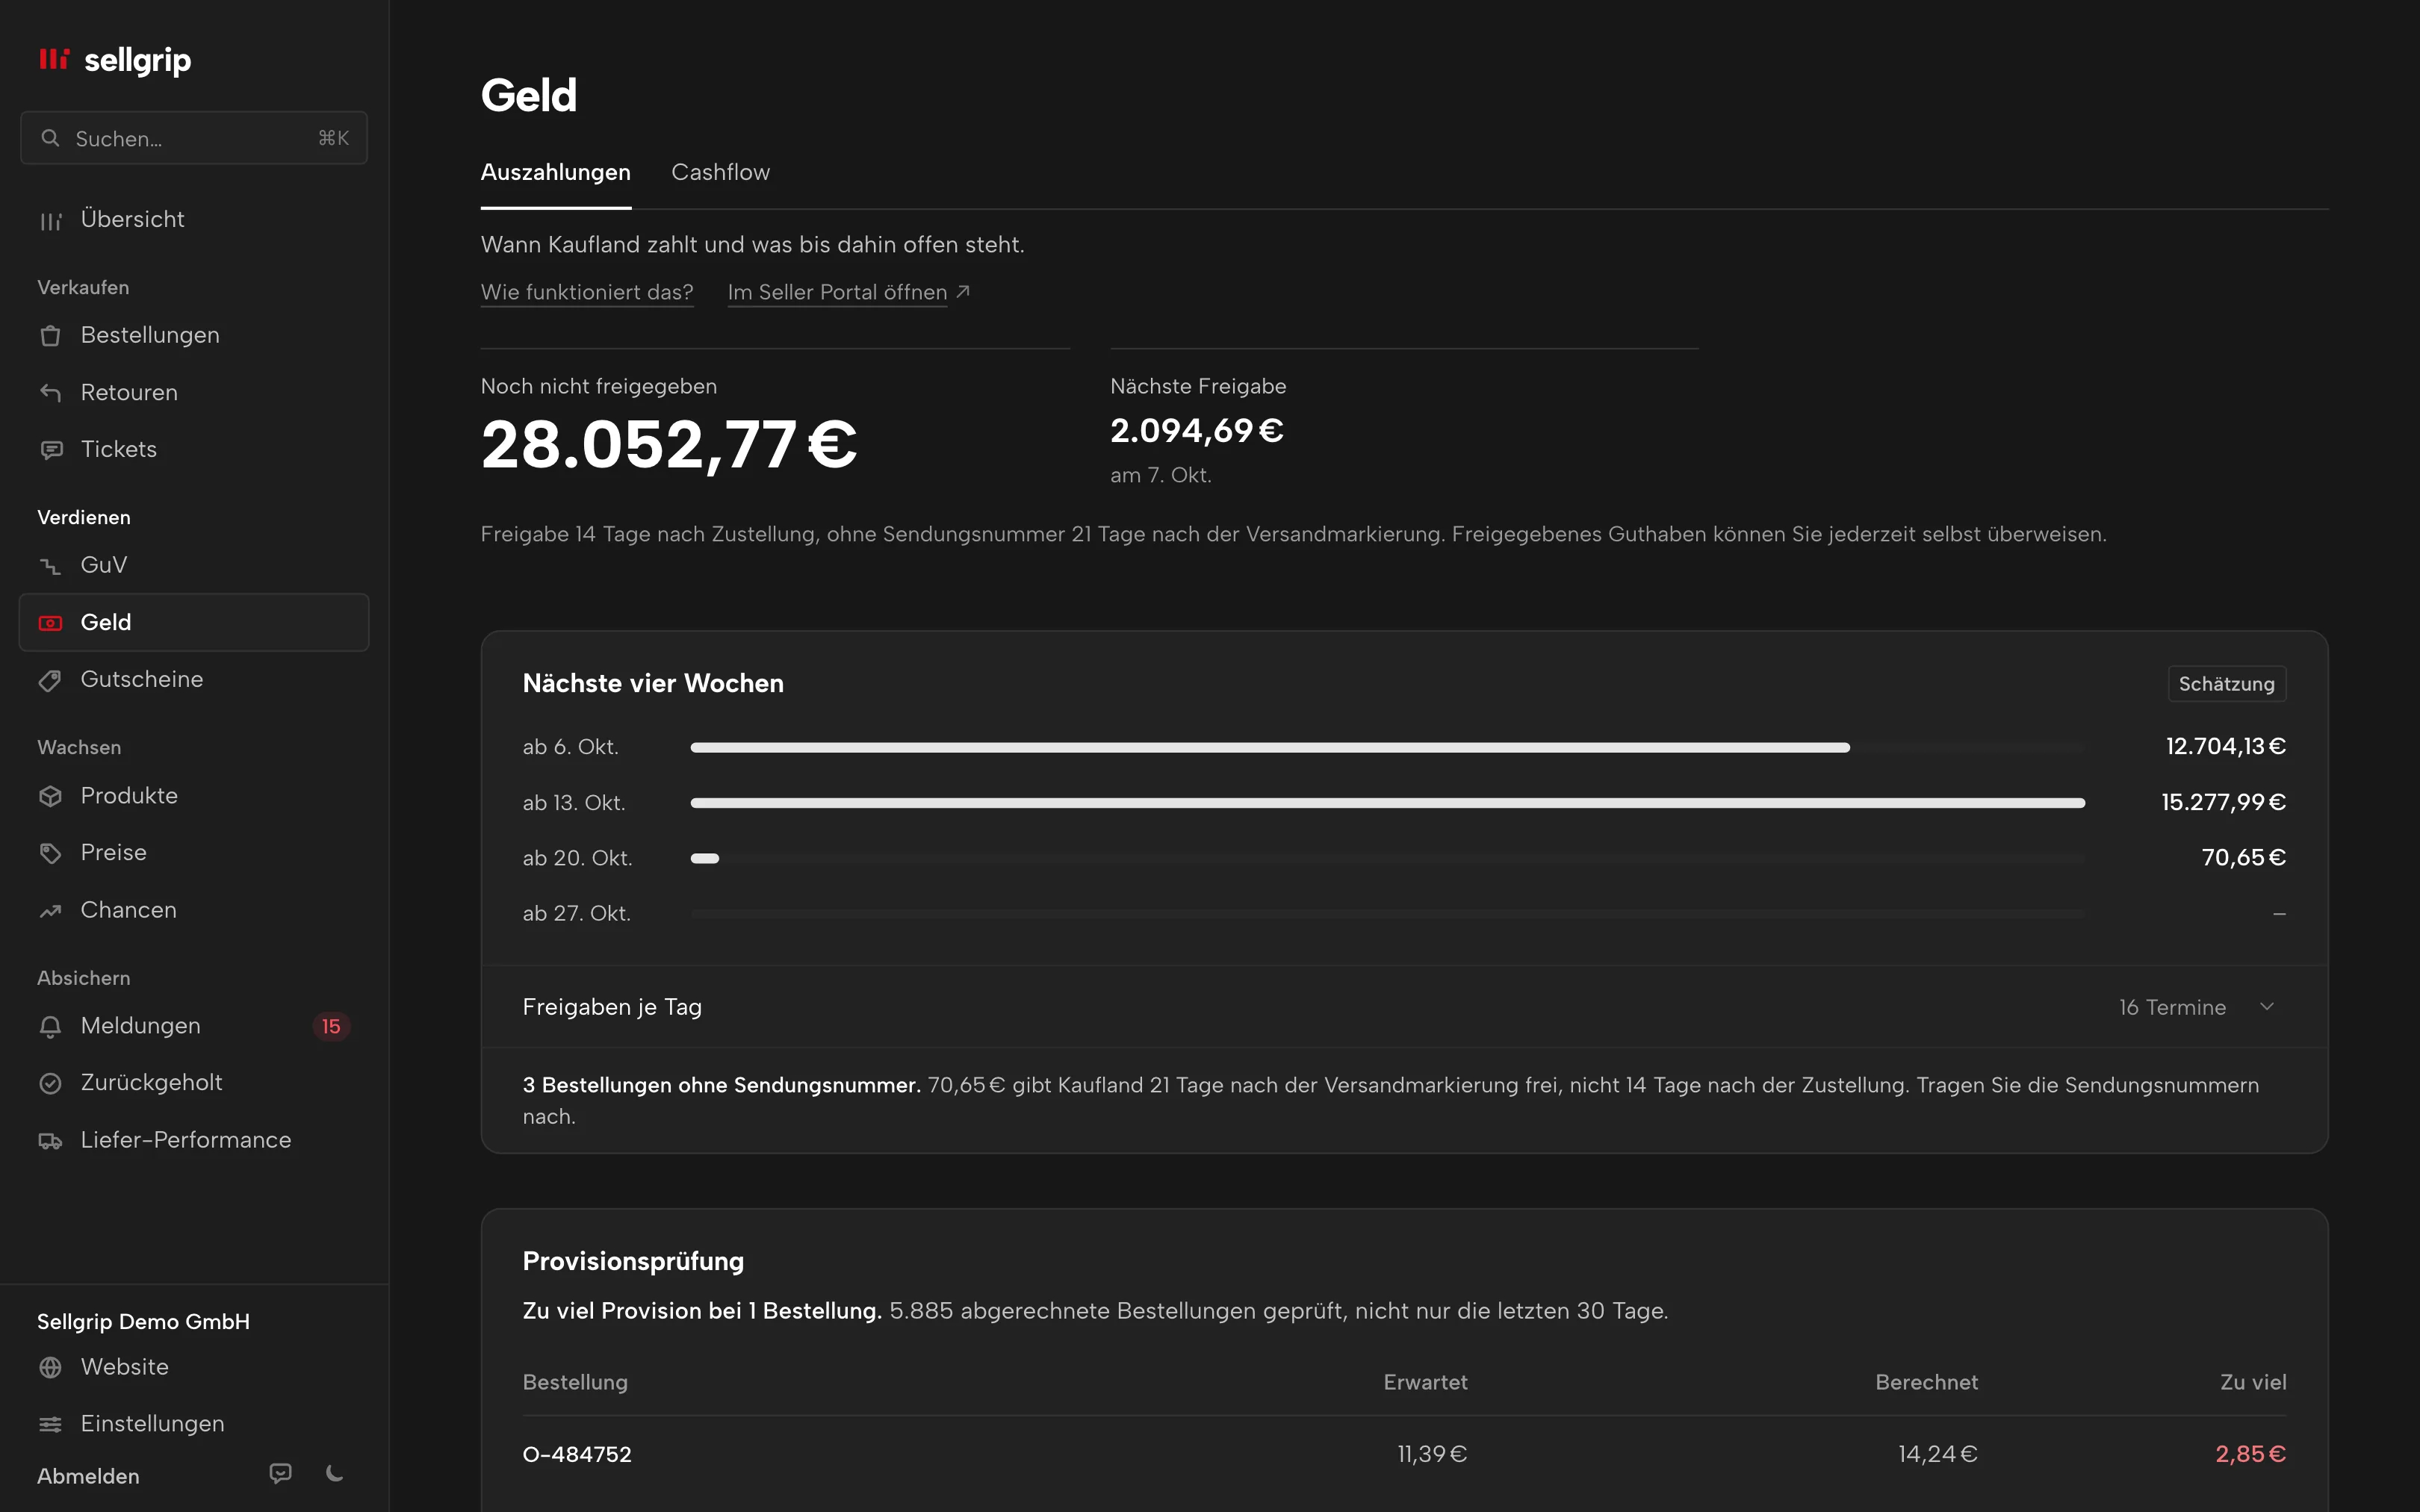
Task: Switch to the Cashflow tab
Action: [720, 172]
